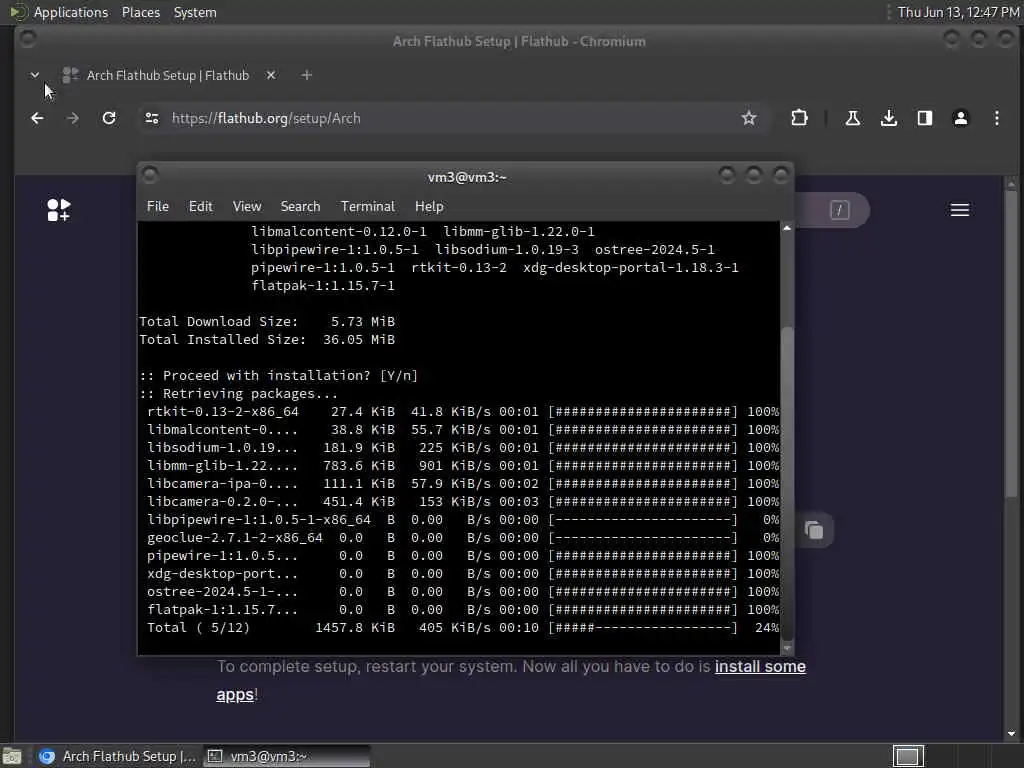Screen dimensions: 1024x768
Task: Click the Total (5/12) progress line
Action: coord(462,628)
